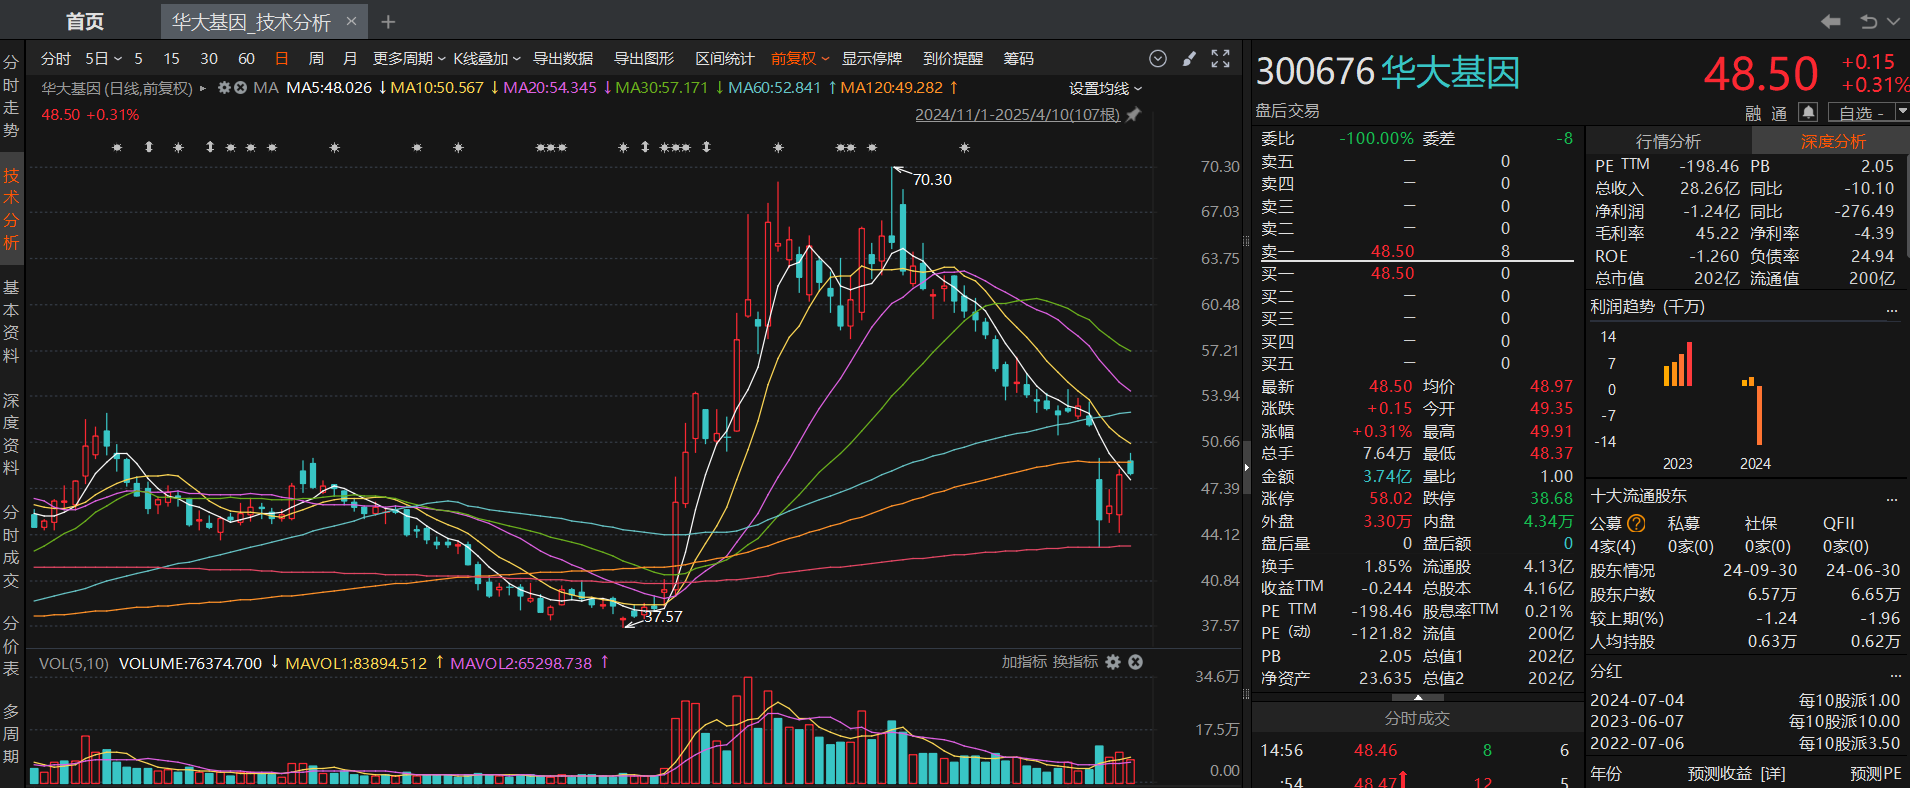The image size is (1910, 788).
Task: Remove the MA indicator with X icon
Action: click(x=240, y=88)
